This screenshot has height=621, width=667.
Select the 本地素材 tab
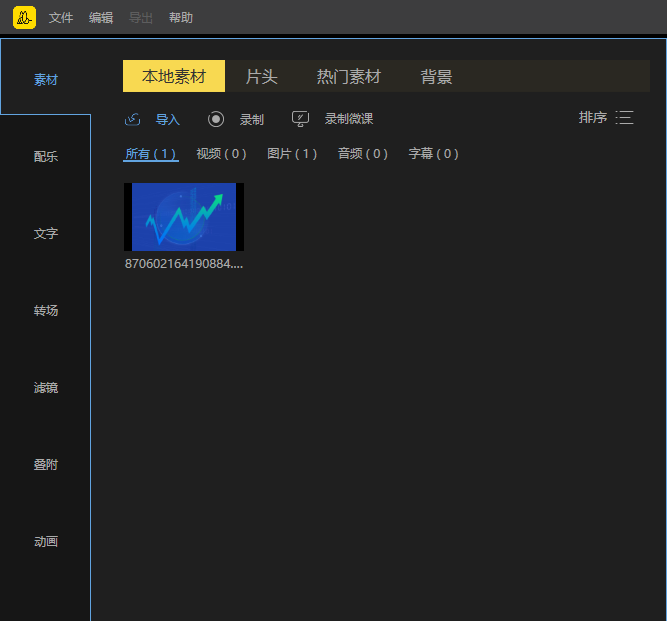(x=174, y=77)
